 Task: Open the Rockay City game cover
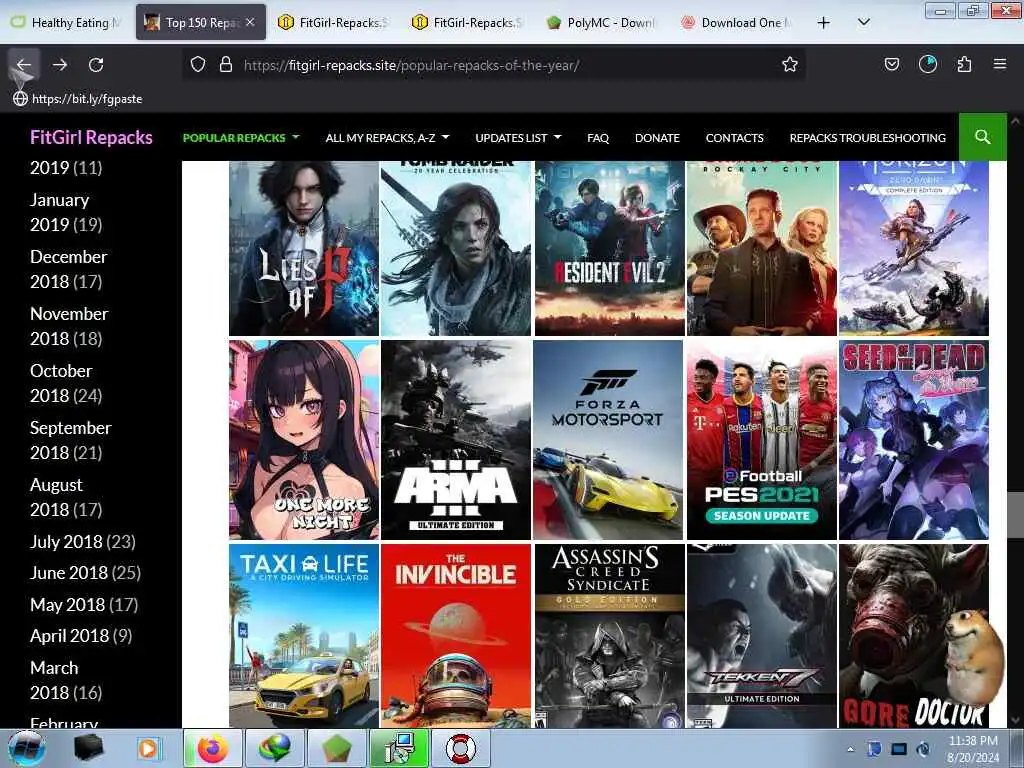tap(761, 248)
